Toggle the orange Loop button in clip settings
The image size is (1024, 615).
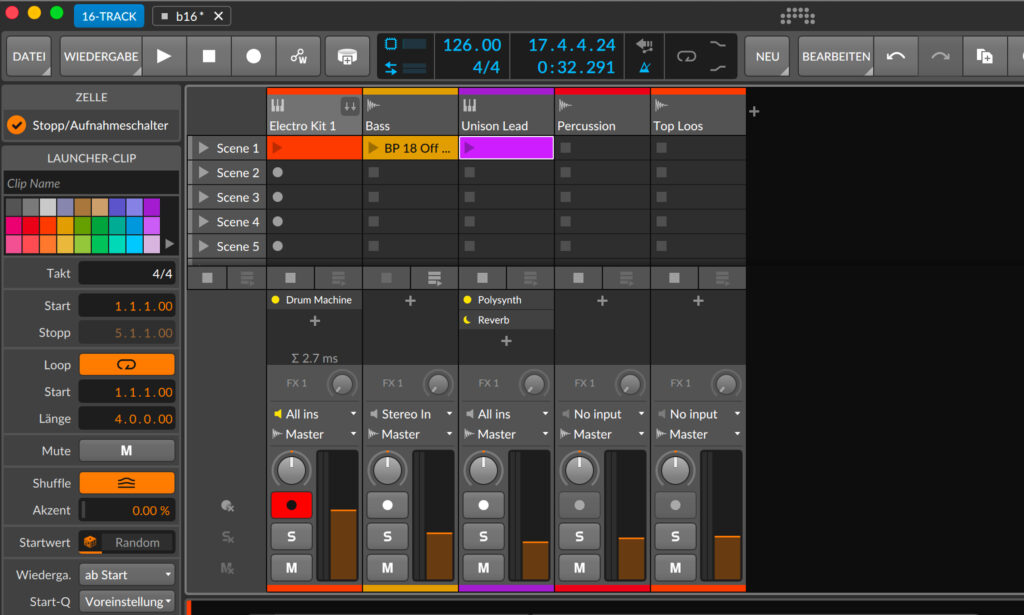[127, 364]
